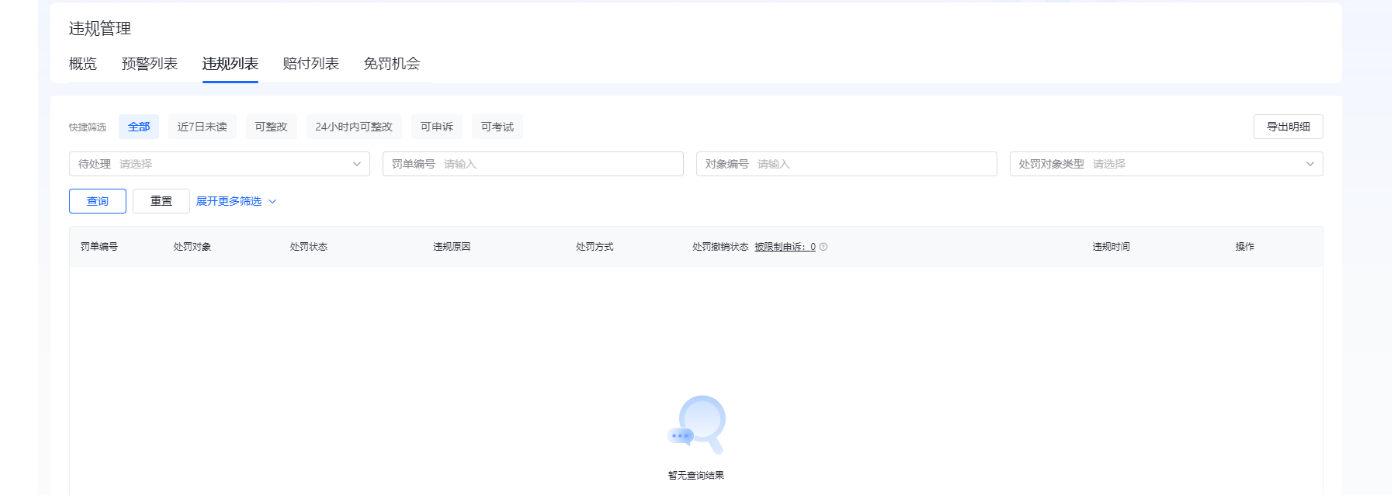Select the 全部 quick filter
This screenshot has width=1392, height=495.
pos(139,127)
